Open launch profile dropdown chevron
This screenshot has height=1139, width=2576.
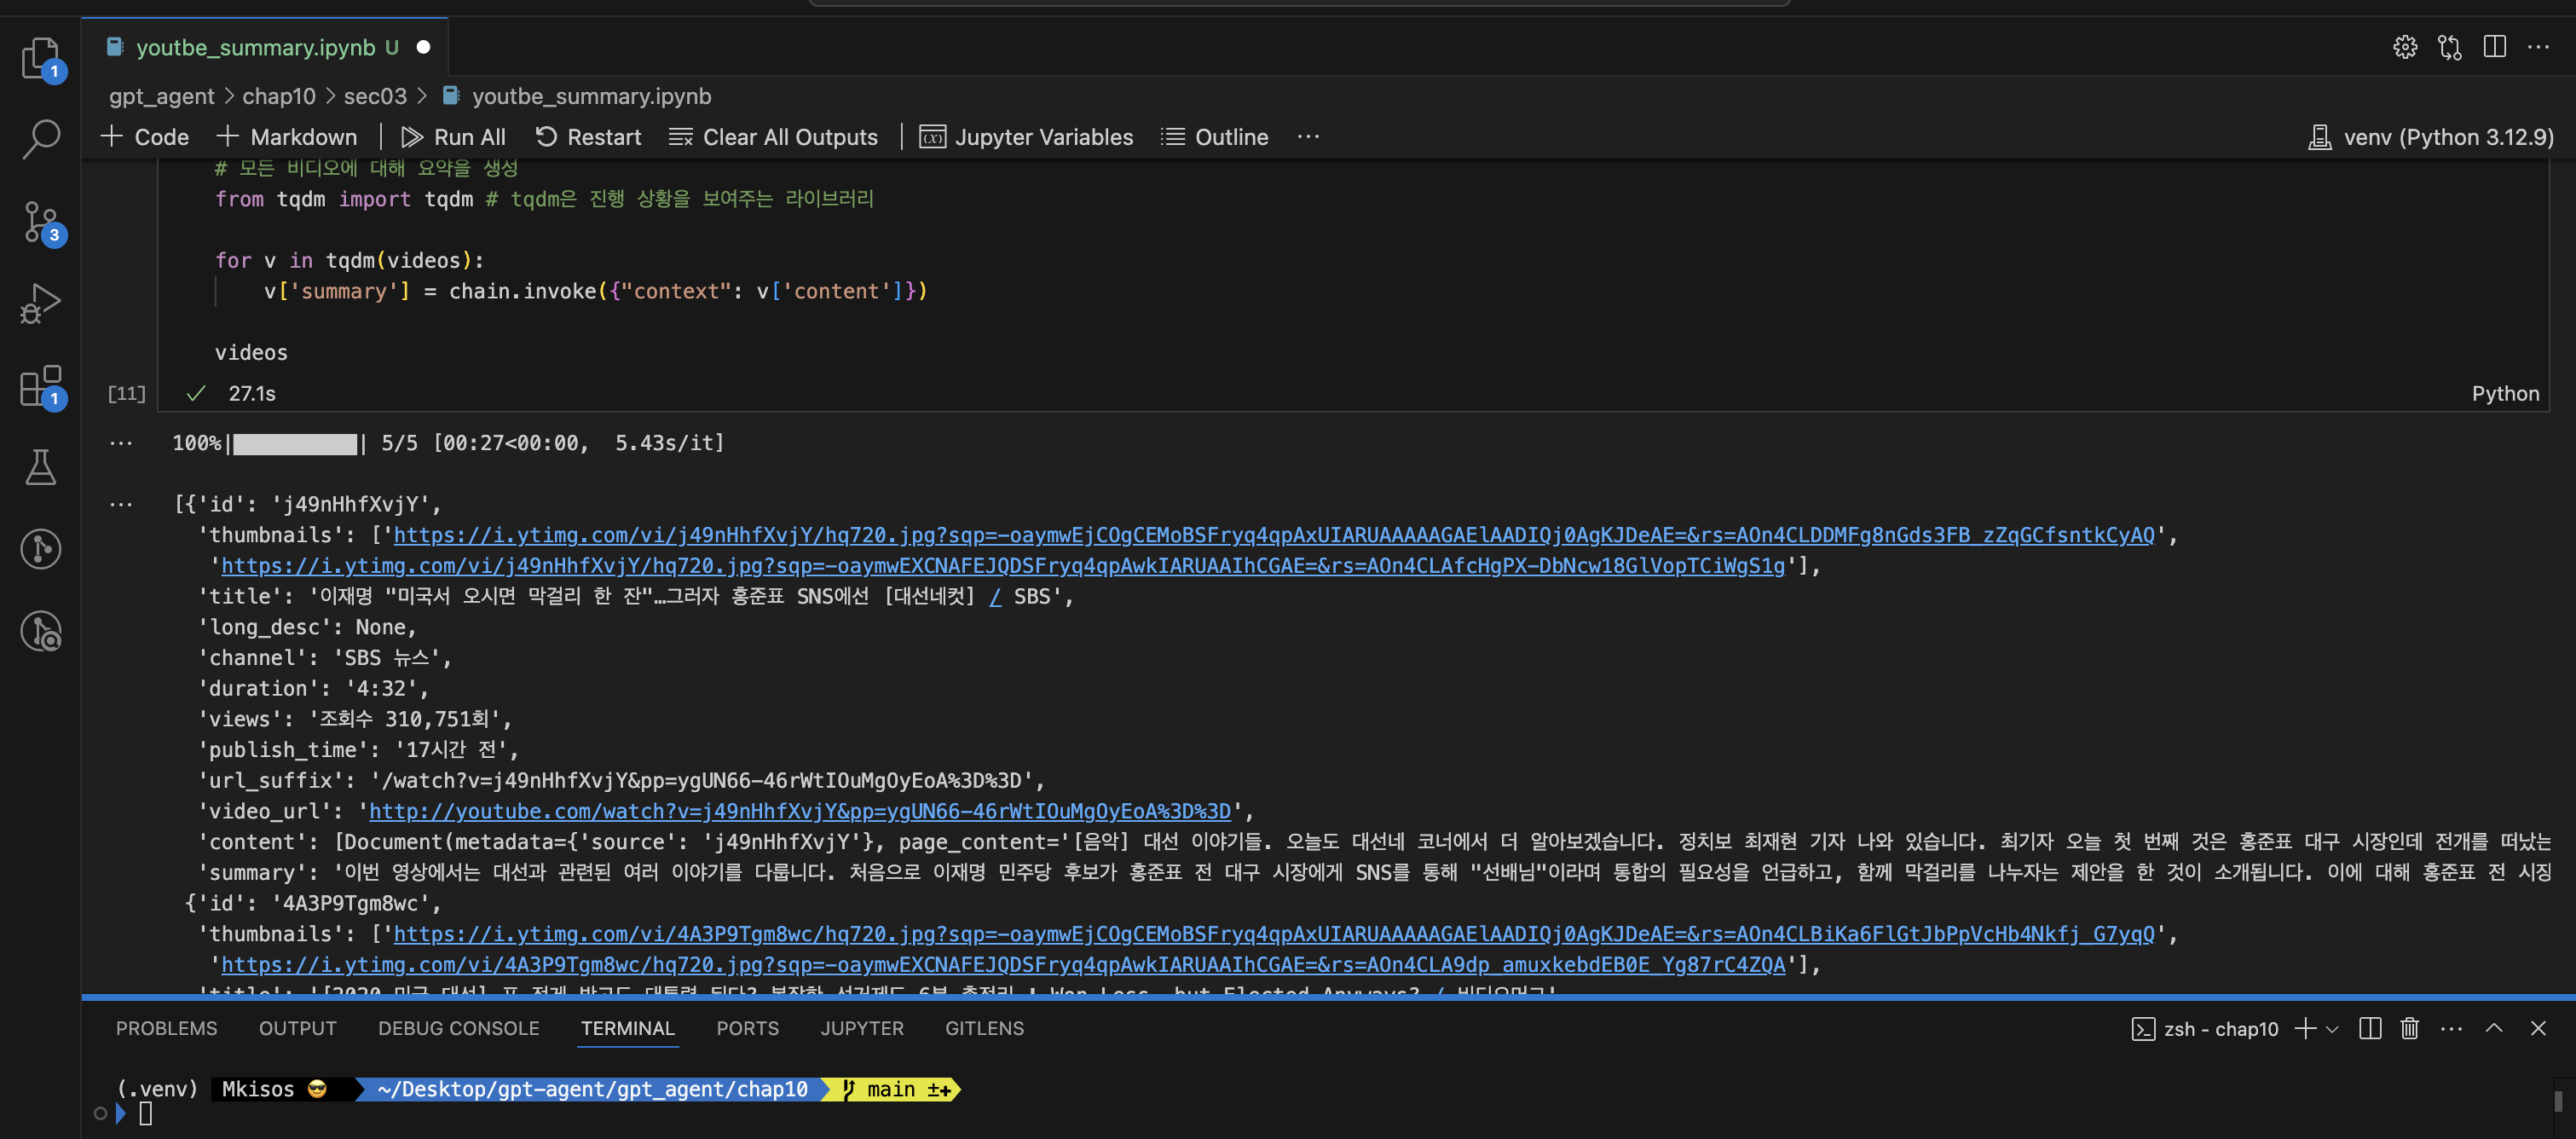[x=2332, y=1029]
